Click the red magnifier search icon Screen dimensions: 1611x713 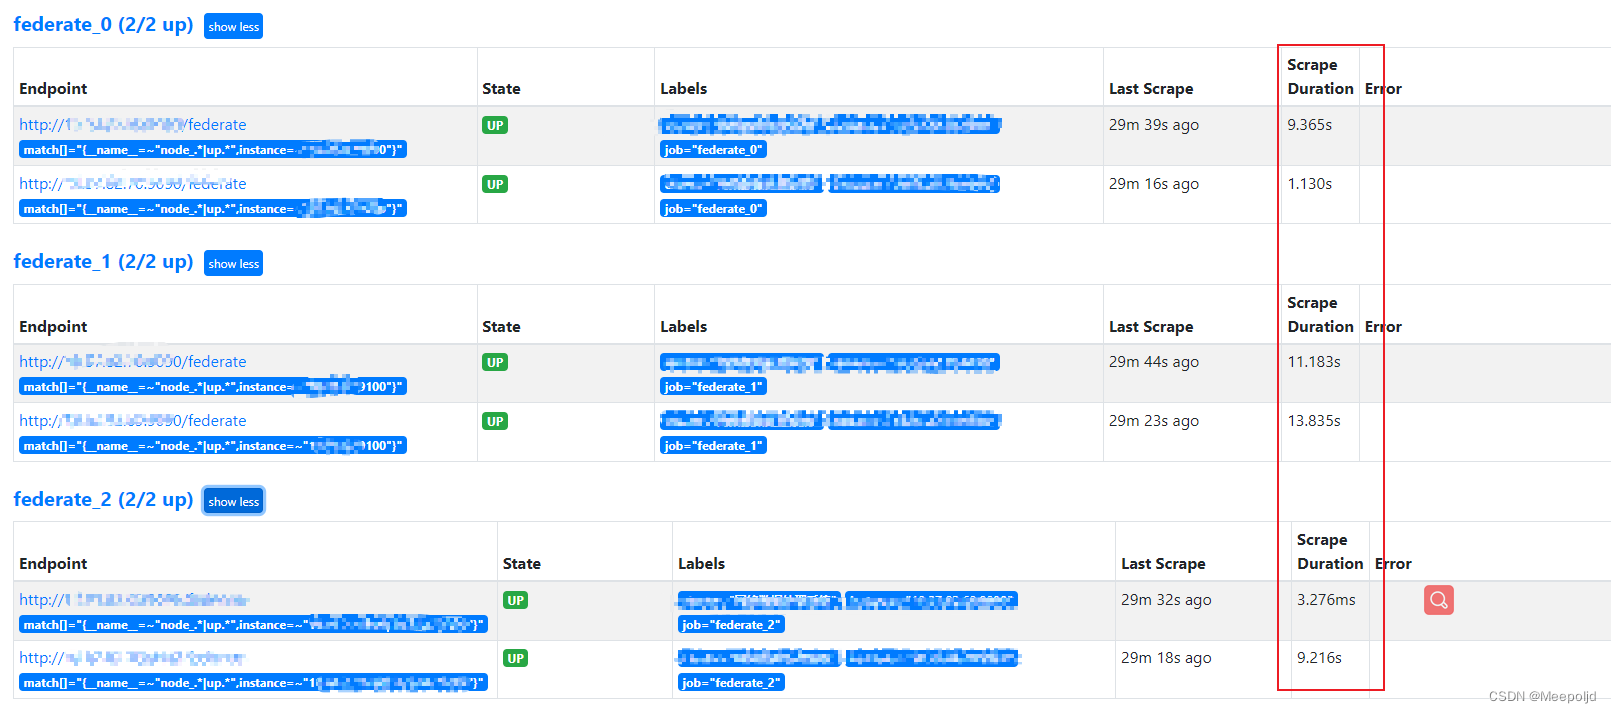tap(1438, 600)
